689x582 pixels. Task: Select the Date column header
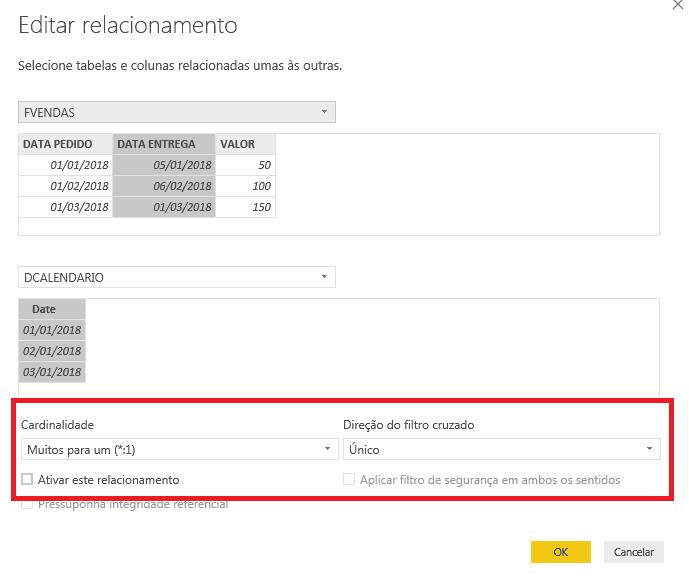coord(52,309)
